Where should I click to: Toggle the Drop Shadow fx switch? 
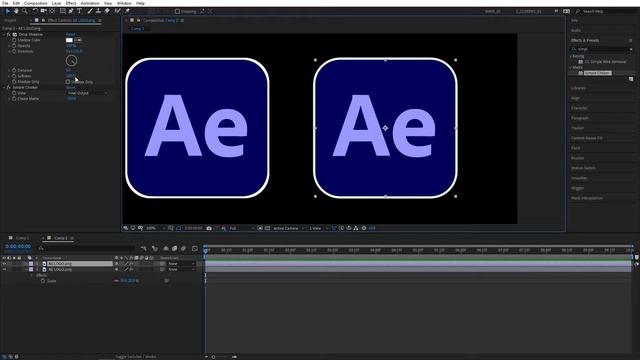[8, 34]
